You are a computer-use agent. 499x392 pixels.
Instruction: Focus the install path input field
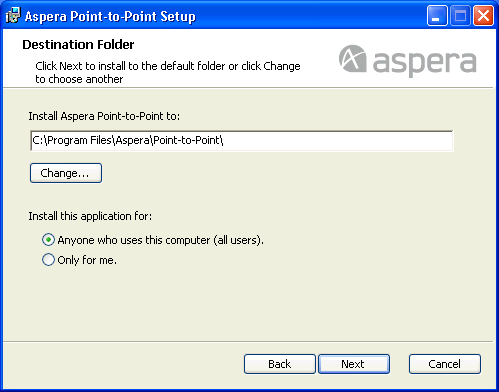(242, 141)
